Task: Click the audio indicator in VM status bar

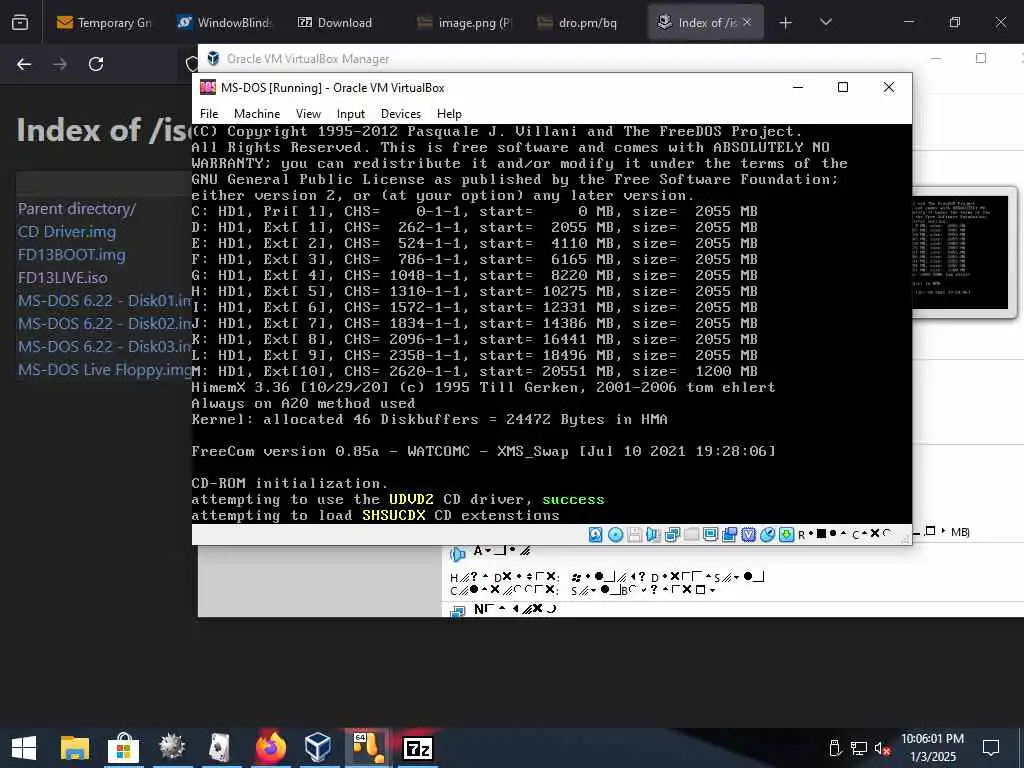Action: click(x=653, y=535)
